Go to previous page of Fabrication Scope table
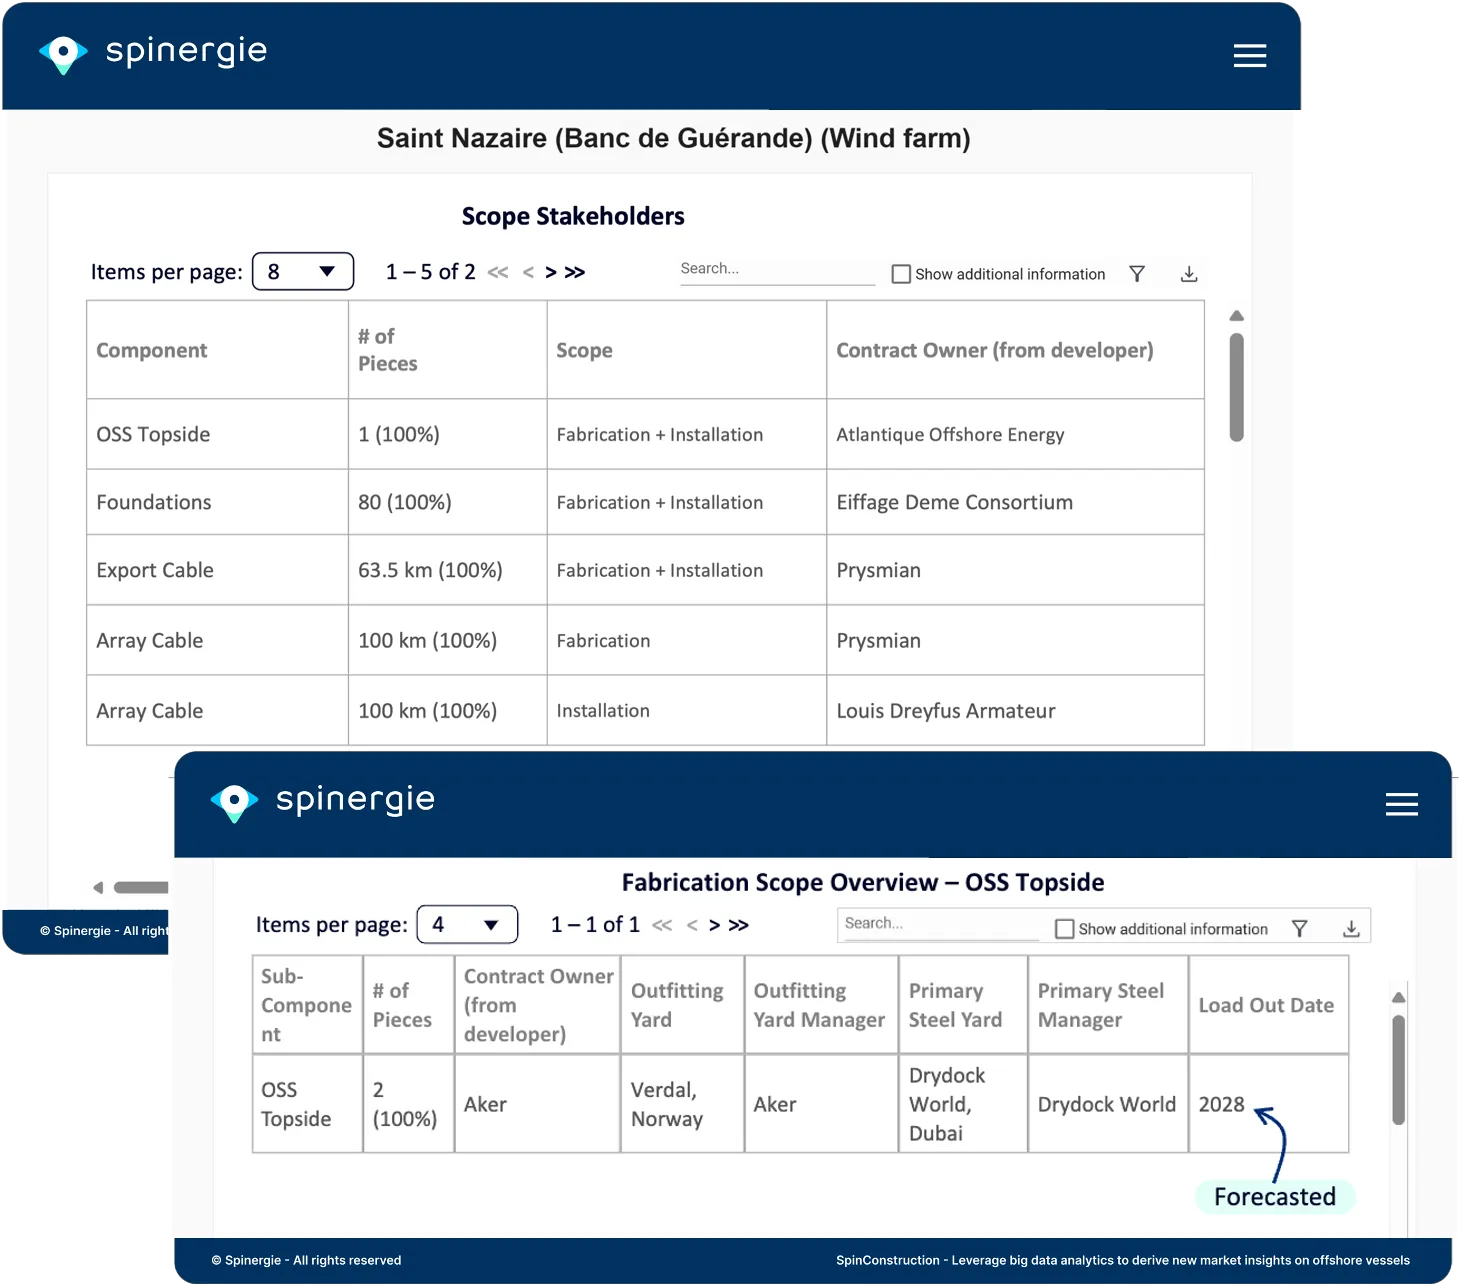Screen dimensions: 1466x1287 pyautogui.click(x=692, y=925)
